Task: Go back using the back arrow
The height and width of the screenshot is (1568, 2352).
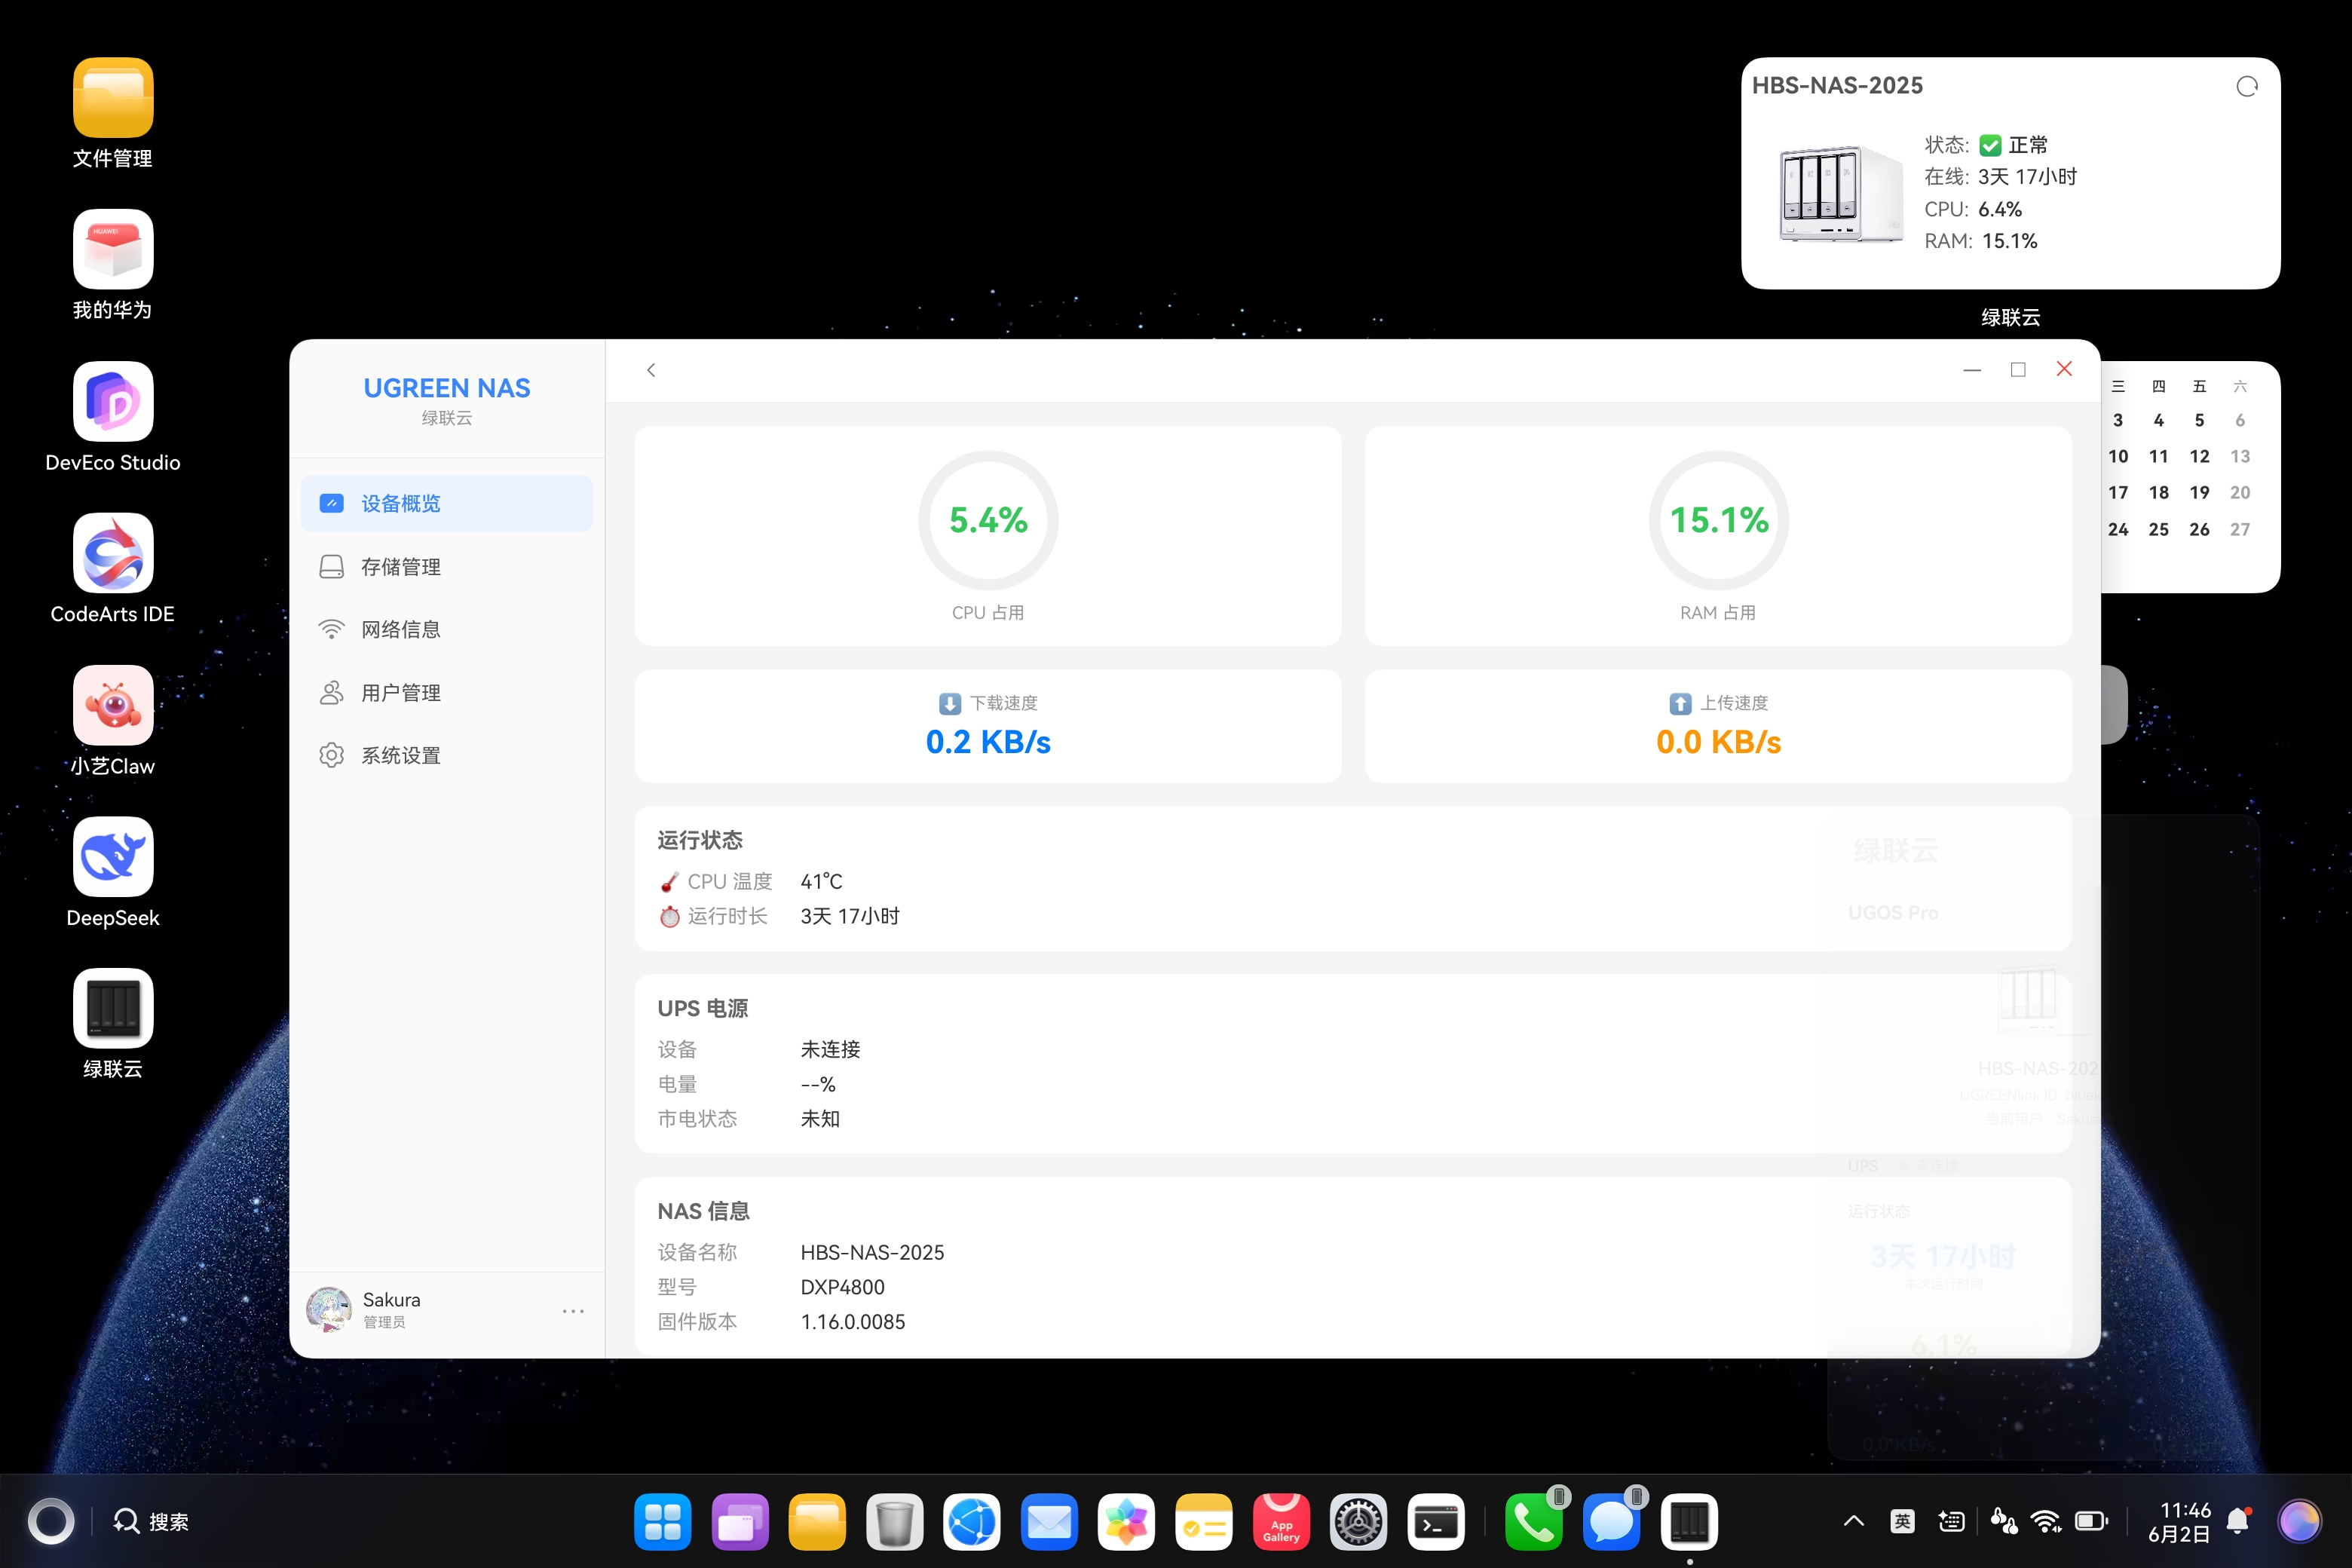Action: 651,370
